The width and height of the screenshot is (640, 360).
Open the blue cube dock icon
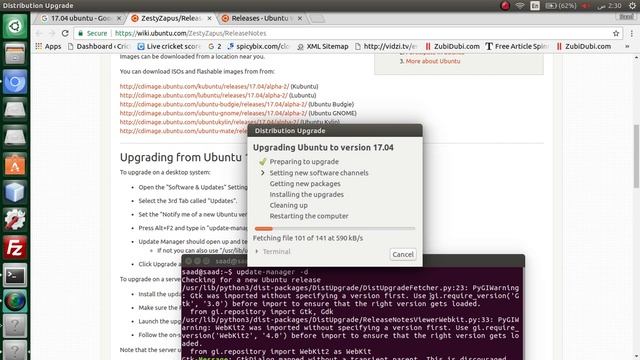(15, 193)
